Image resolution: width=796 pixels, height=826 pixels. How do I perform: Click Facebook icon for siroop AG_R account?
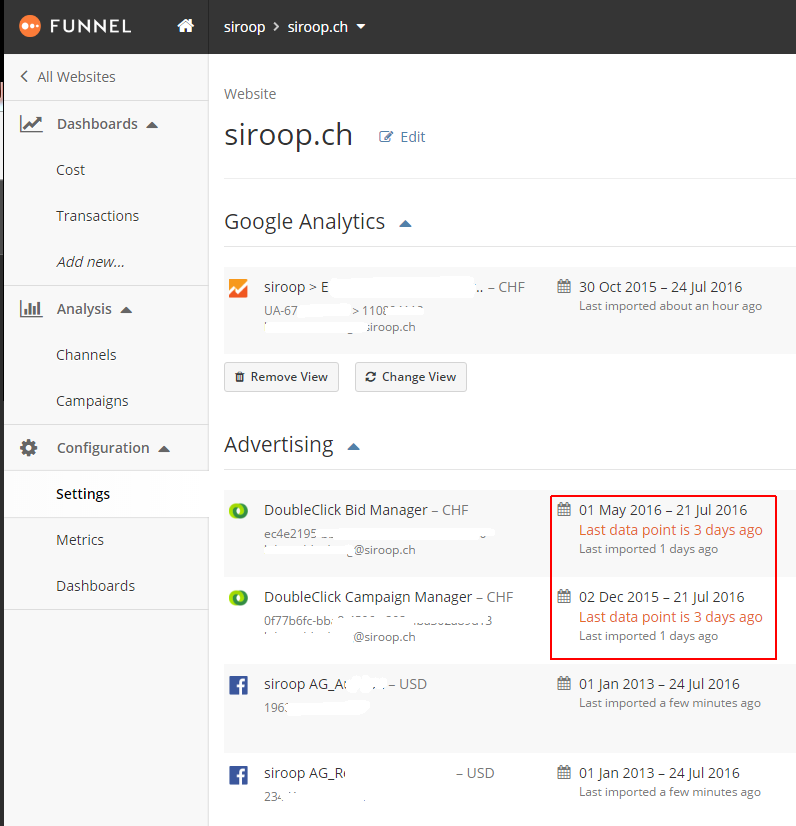(238, 775)
